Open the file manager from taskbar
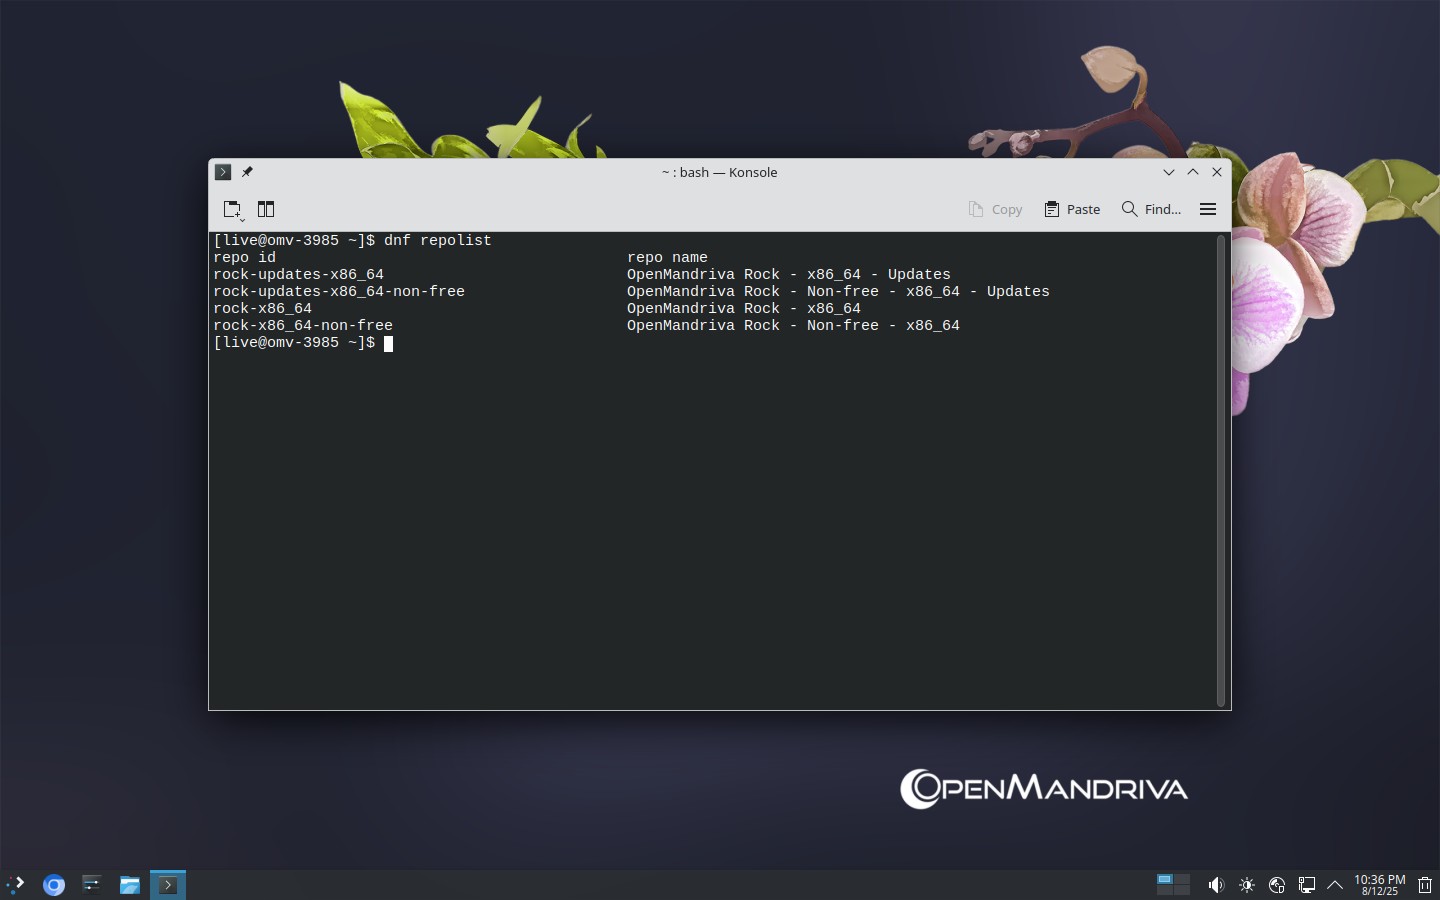 click(x=129, y=884)
